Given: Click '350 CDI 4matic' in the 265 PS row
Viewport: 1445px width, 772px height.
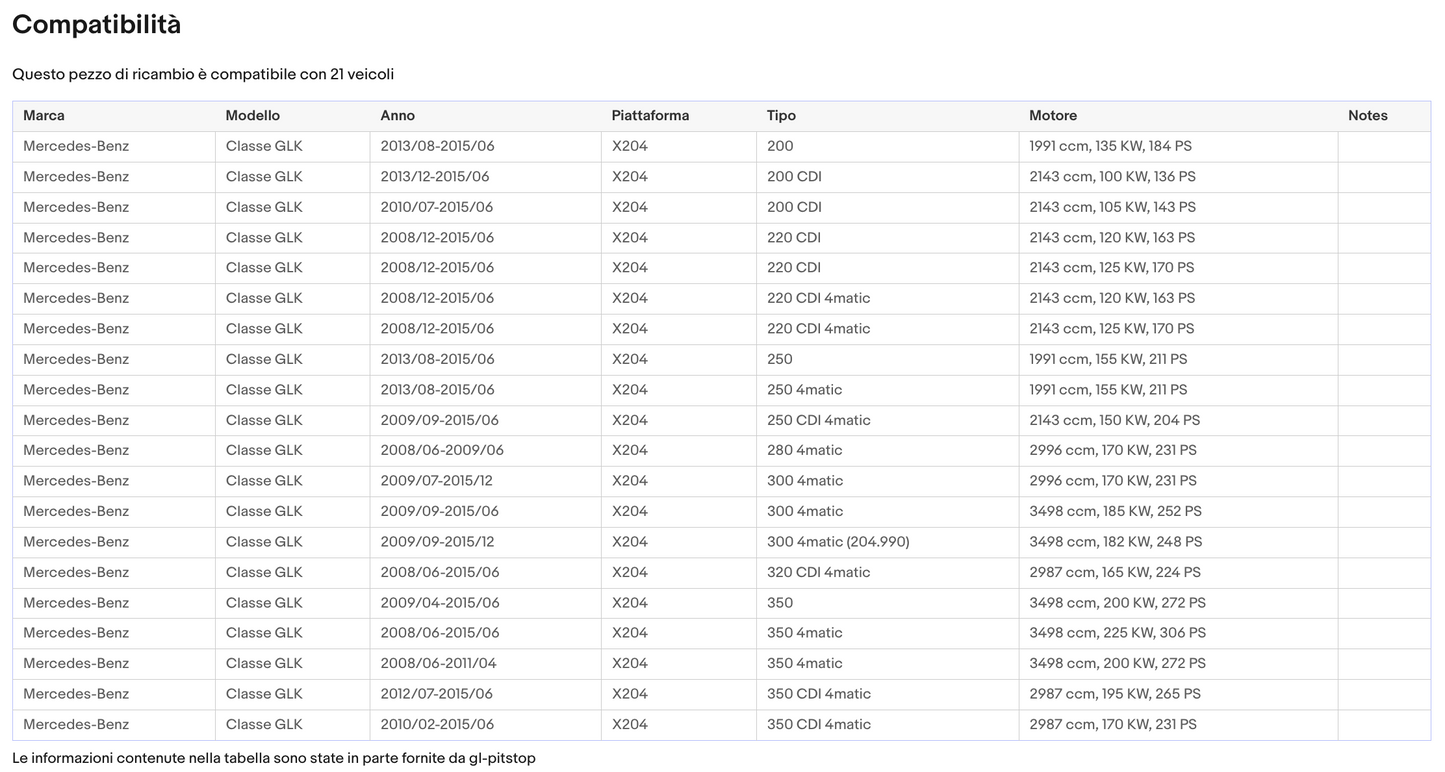Looking at the screenshot, I should tap(819, 694).
